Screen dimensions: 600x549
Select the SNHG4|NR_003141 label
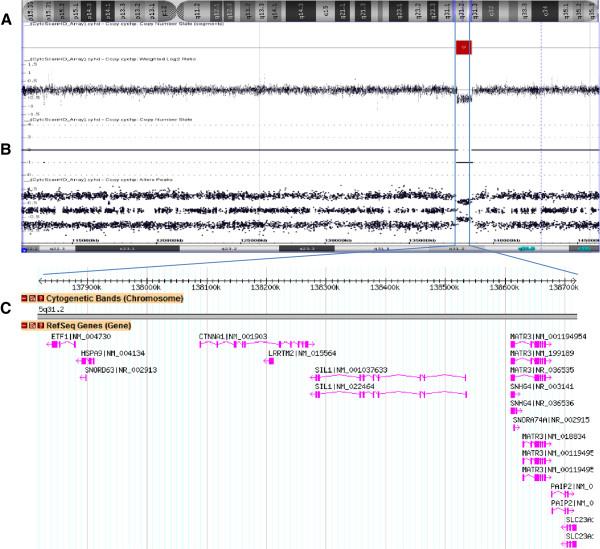542,387
